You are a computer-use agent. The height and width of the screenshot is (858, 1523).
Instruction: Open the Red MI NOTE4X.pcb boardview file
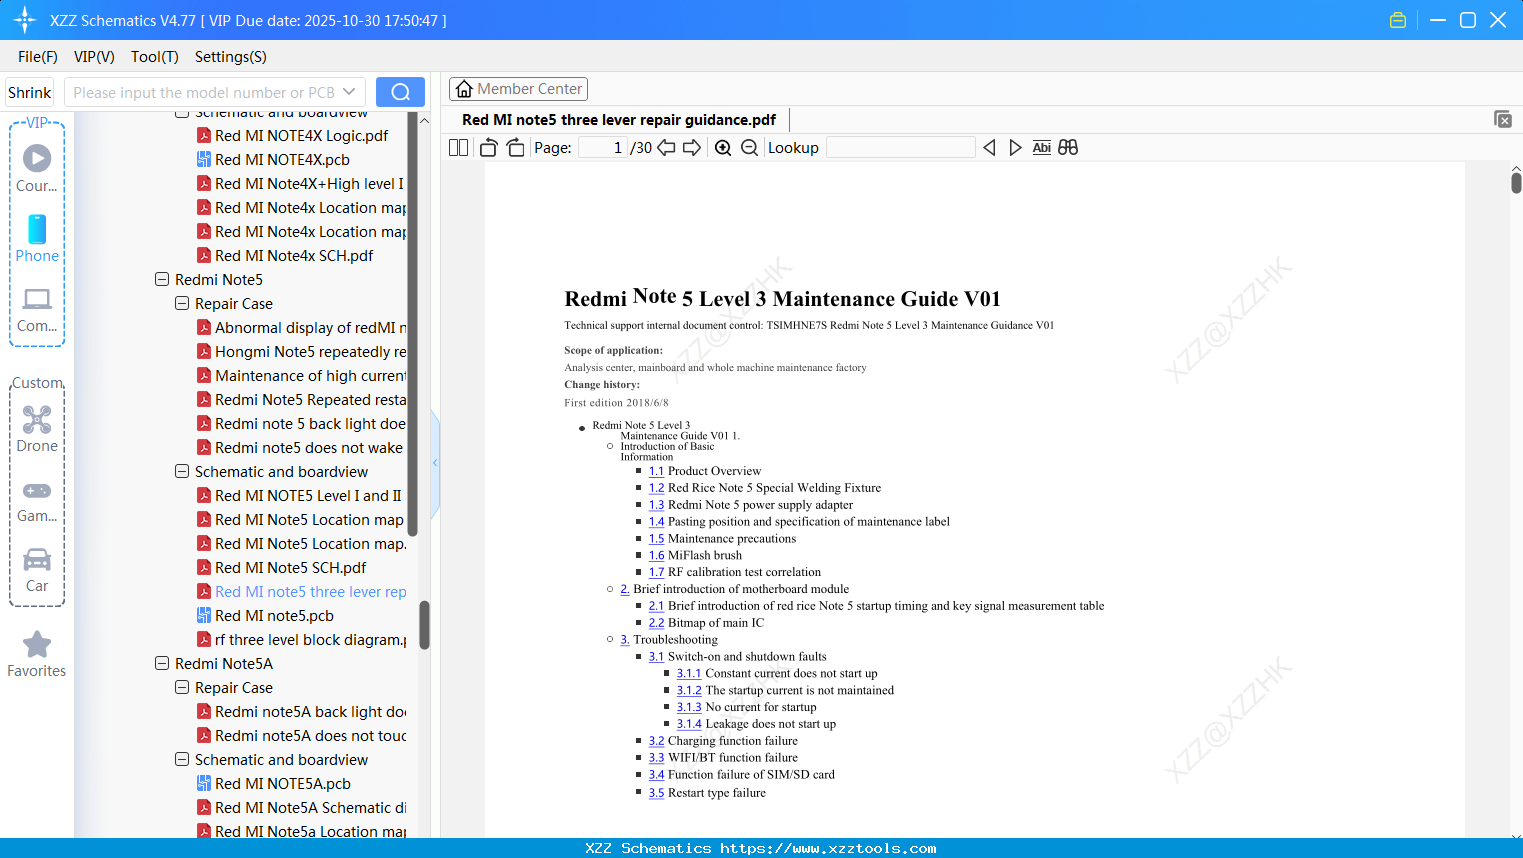(x=282, y=160)
